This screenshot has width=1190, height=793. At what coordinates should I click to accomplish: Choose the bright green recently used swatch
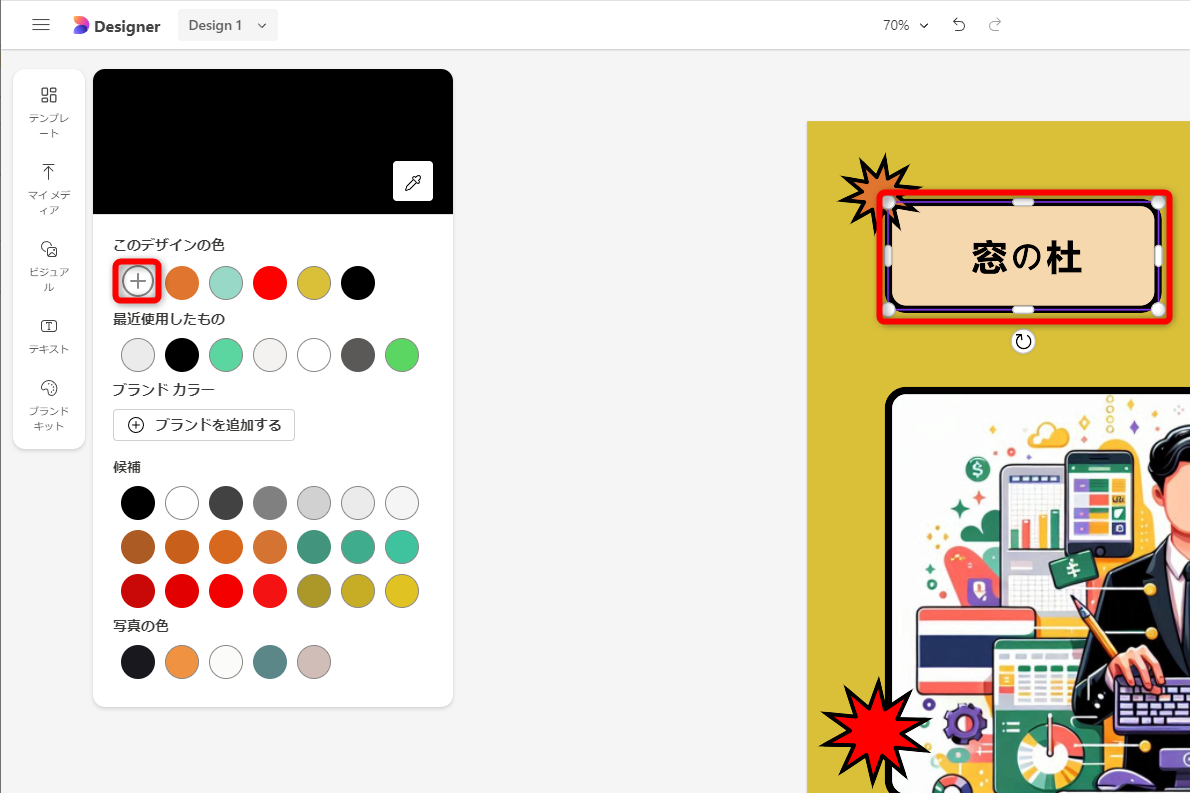pyautogui.click(x=402, y=355)
